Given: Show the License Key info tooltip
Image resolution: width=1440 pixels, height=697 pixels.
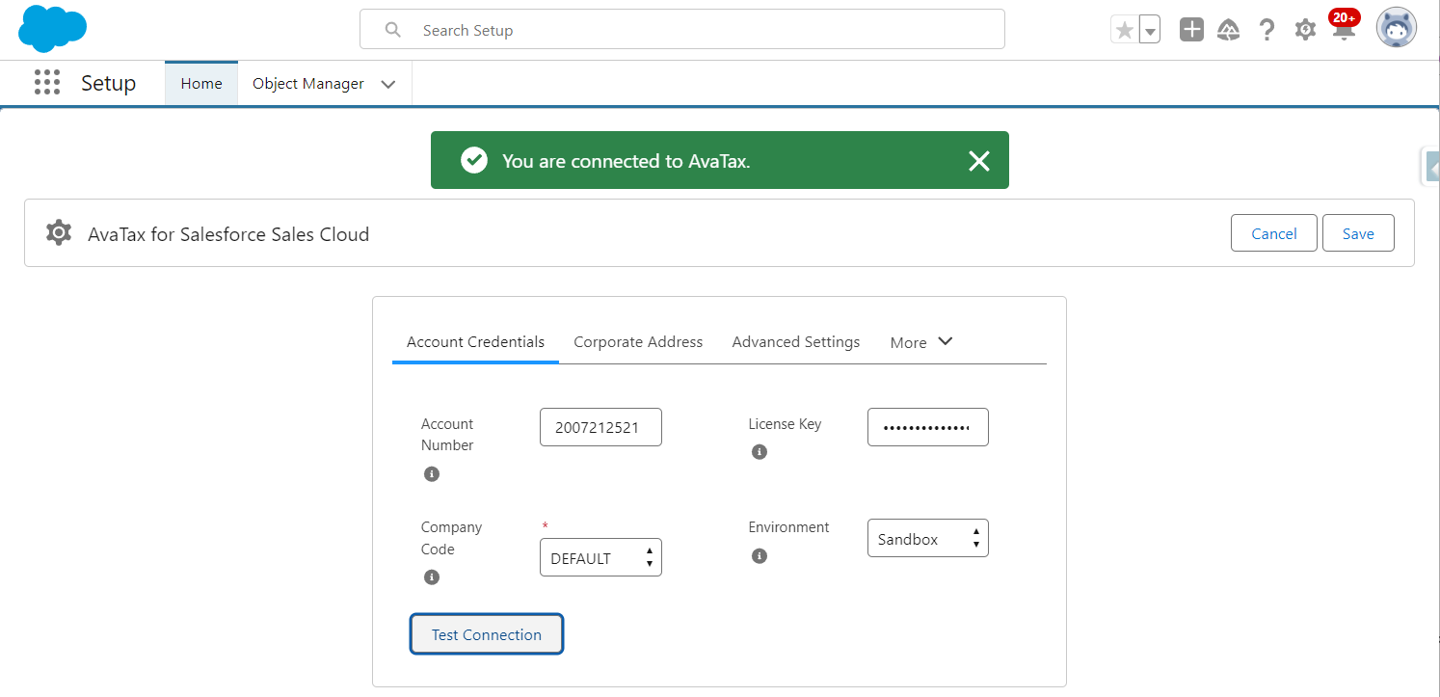Looking at the screenshot, I should [x=759, y=452].
